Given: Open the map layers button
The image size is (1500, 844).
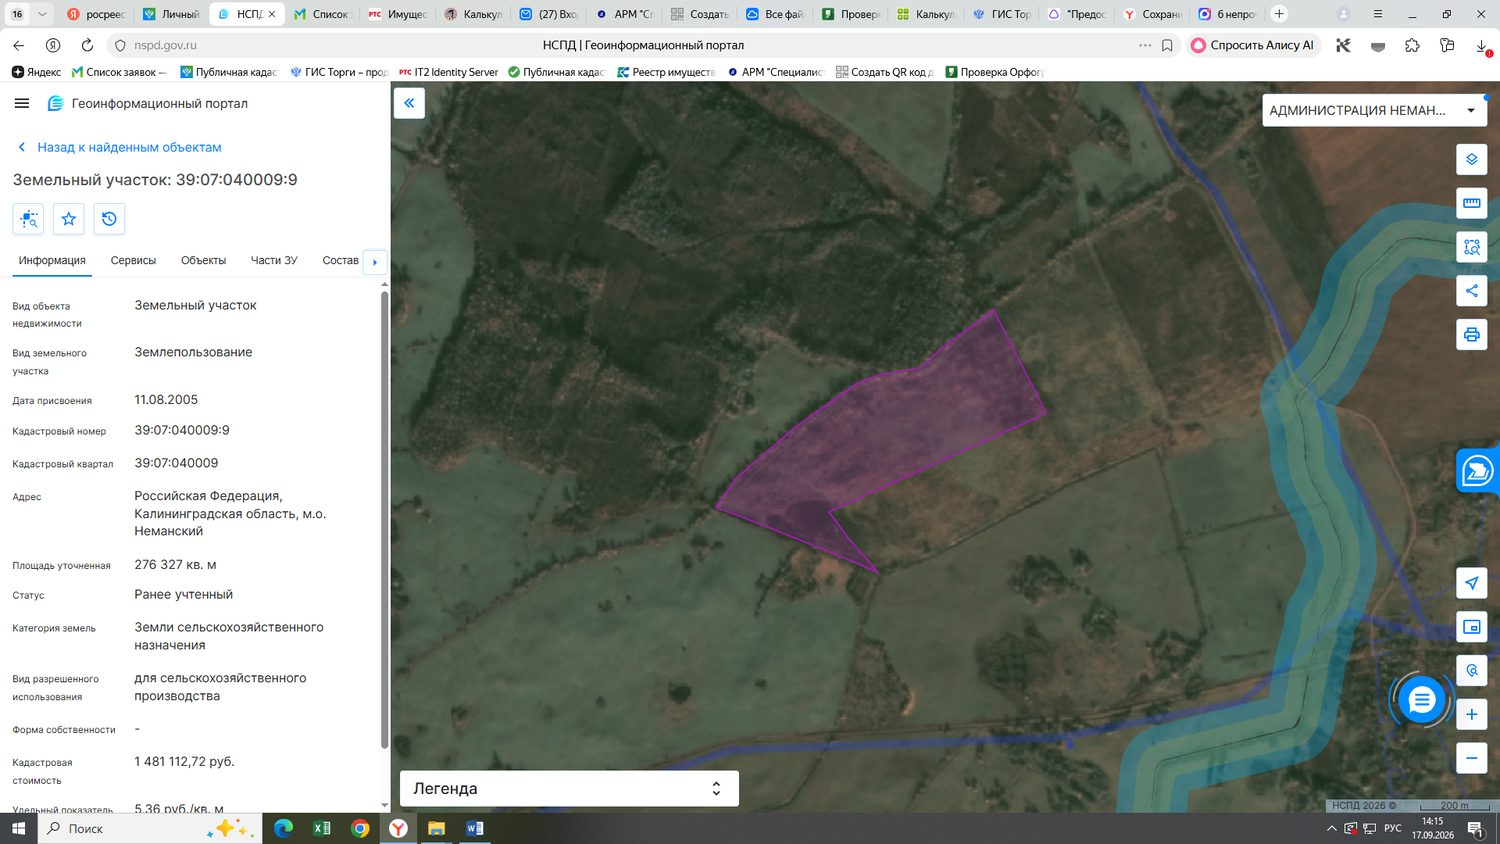Looking at the screenshot, I should [1471, 159].
